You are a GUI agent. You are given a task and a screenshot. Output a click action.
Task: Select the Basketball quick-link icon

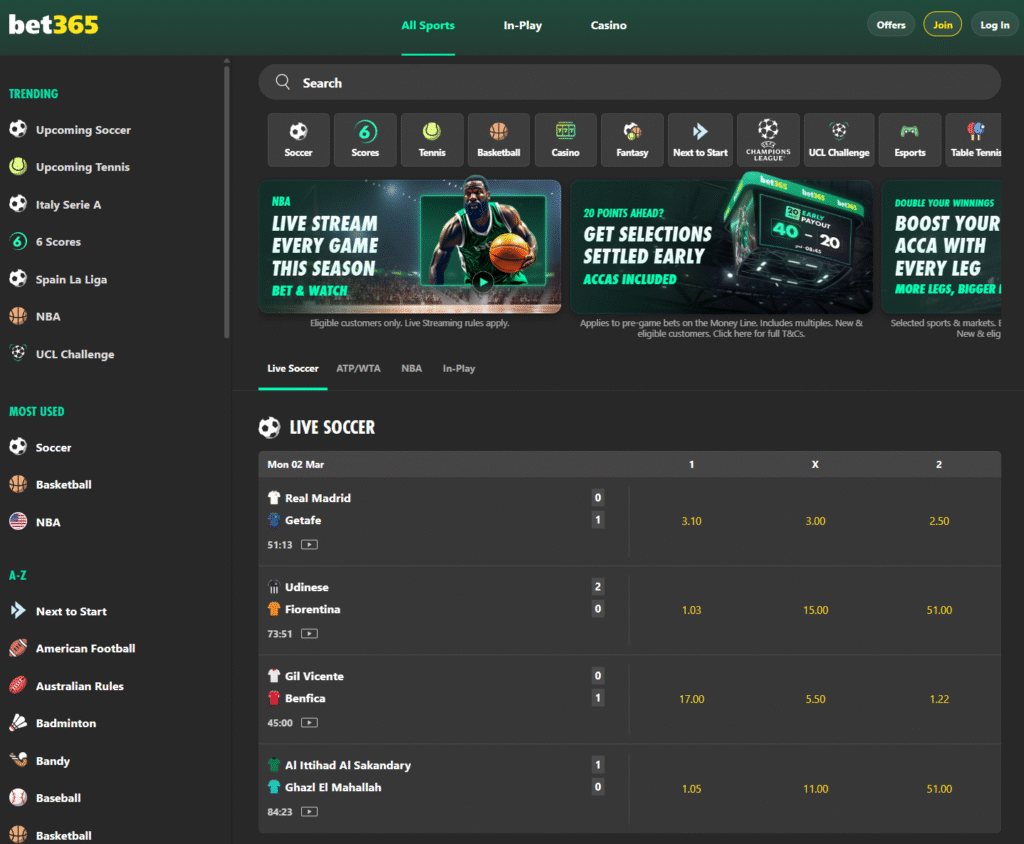tap(498, 139)
